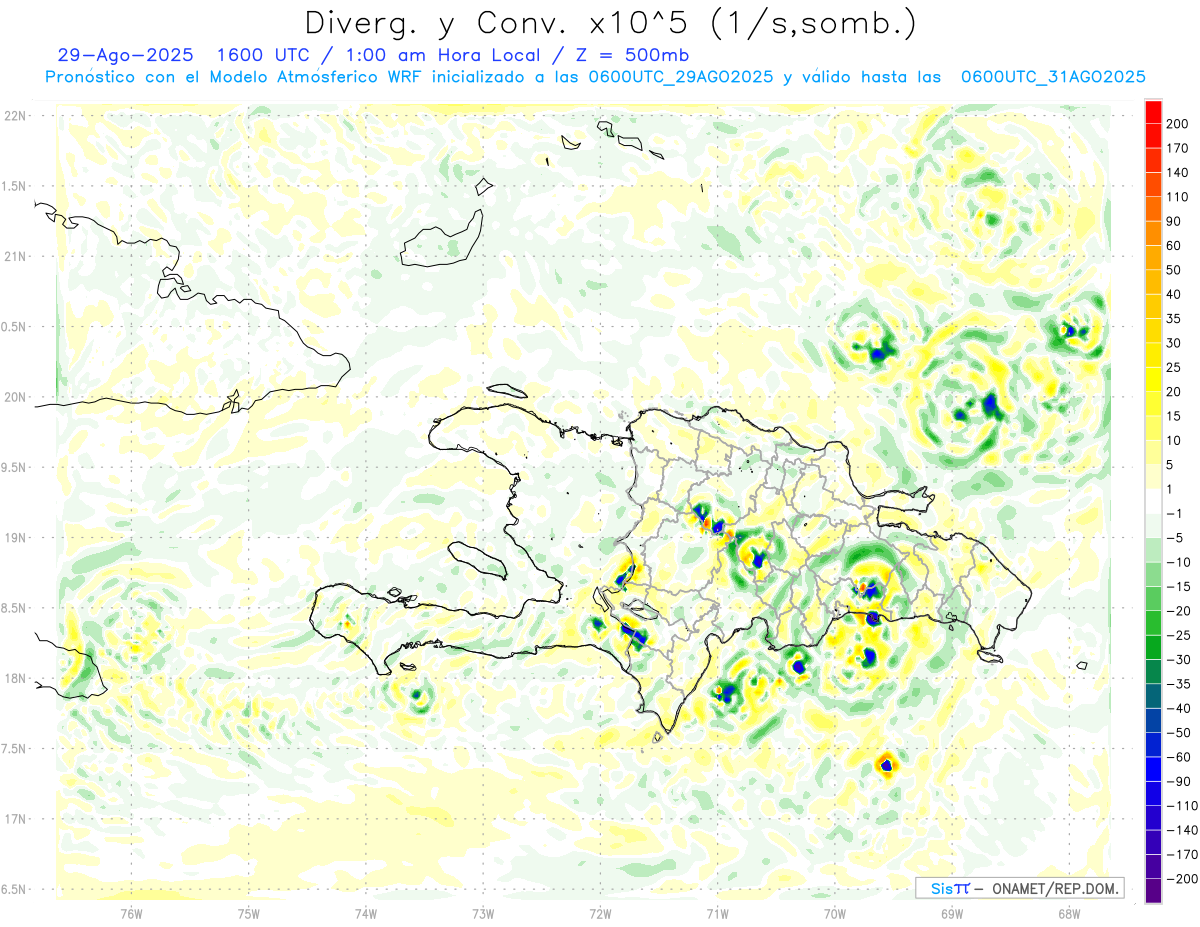The width and height of the screenshot is (1200, 927).
Task: Click the "-20" color scale value
Action: pyautogui.click(x=1178, y=611)
